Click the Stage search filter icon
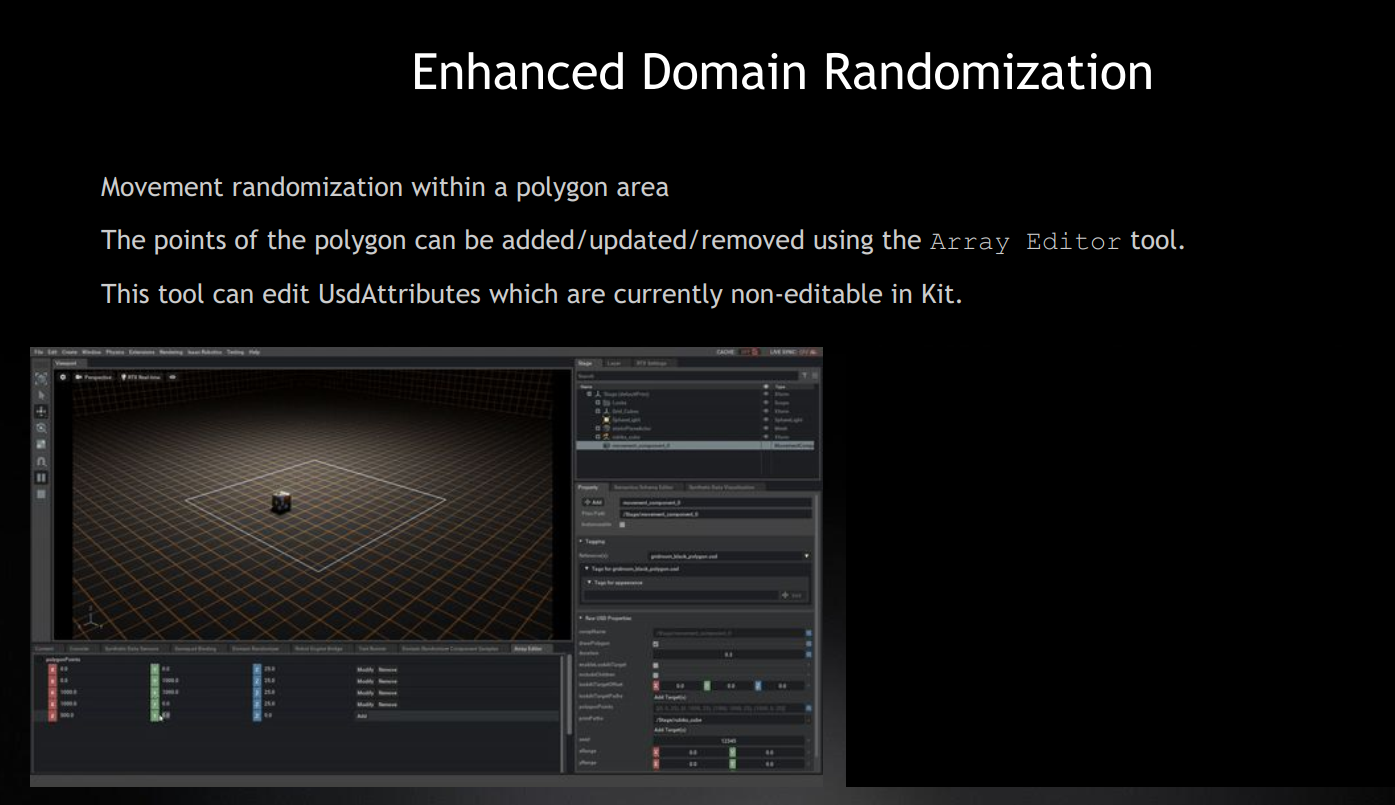Viewport: 1395px width, 805px height. (x=804, y=375)
